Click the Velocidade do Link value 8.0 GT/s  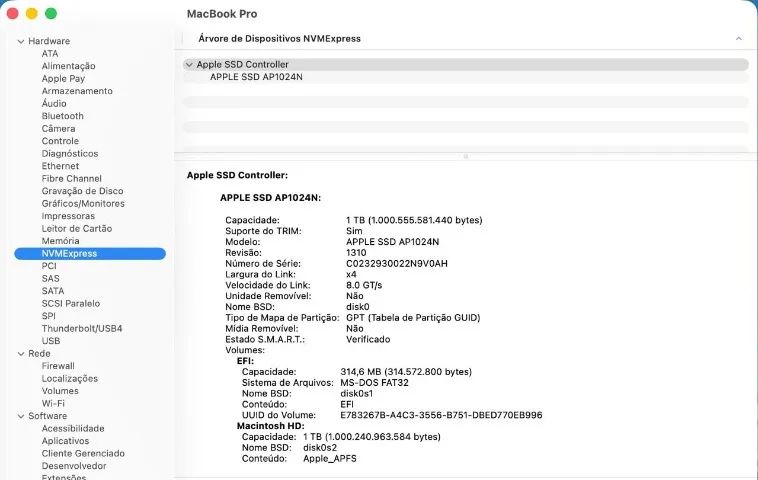tap(364, 286)
